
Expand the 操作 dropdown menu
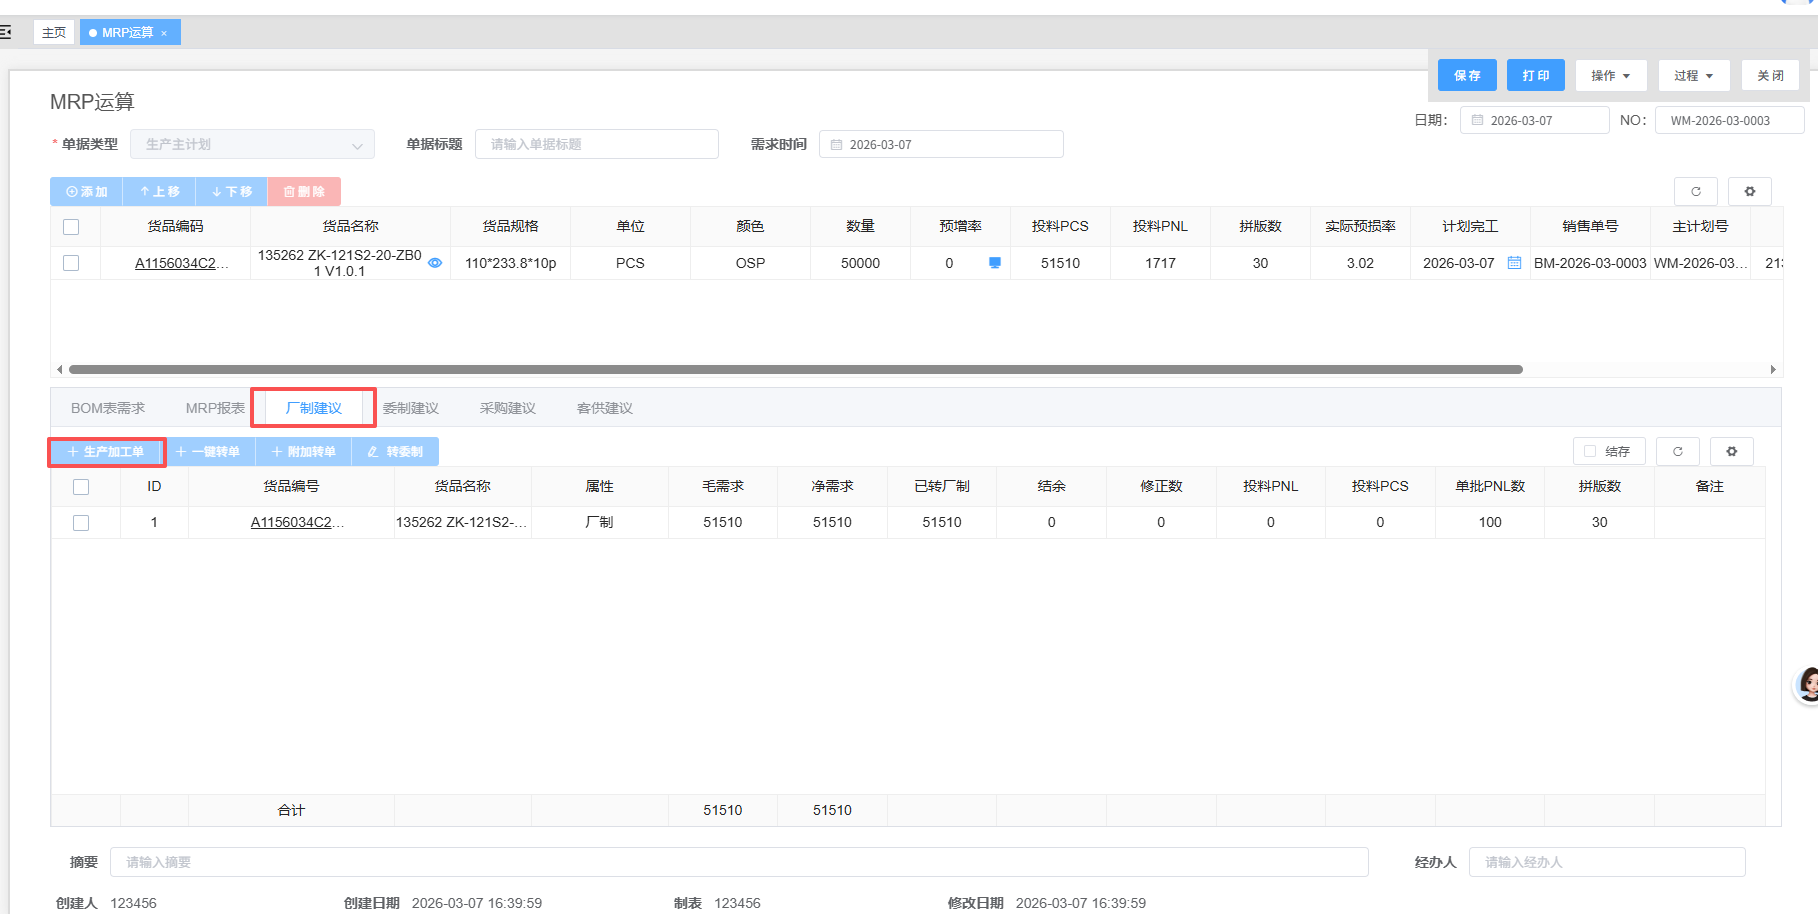[x=1610, y=76]
